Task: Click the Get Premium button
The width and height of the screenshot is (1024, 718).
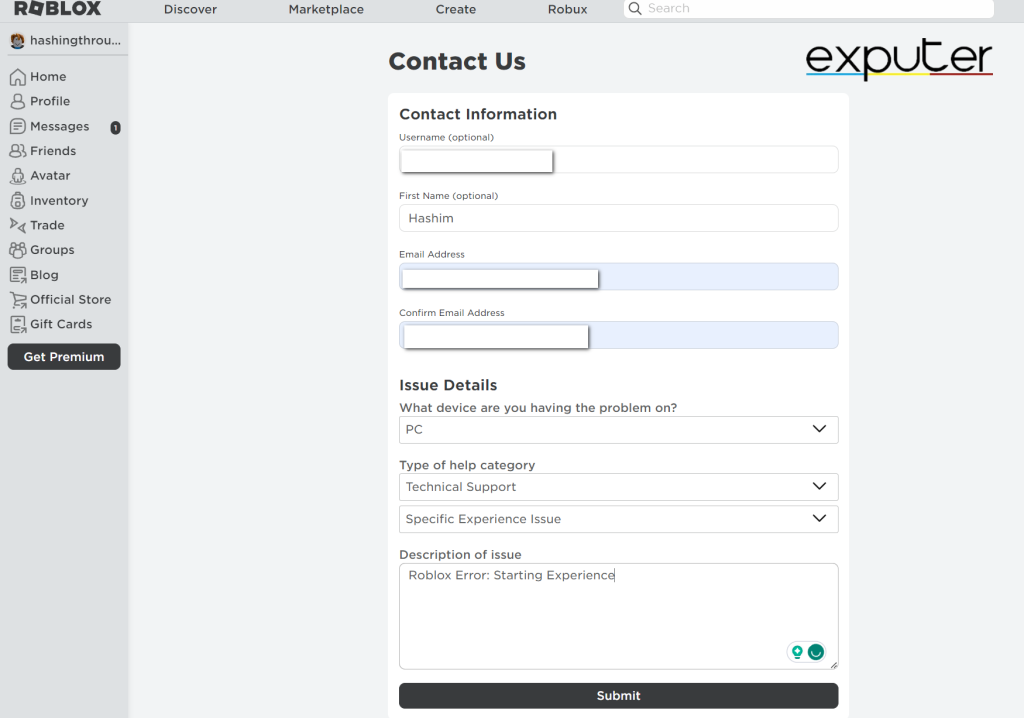Action: [x=63, y=356]
